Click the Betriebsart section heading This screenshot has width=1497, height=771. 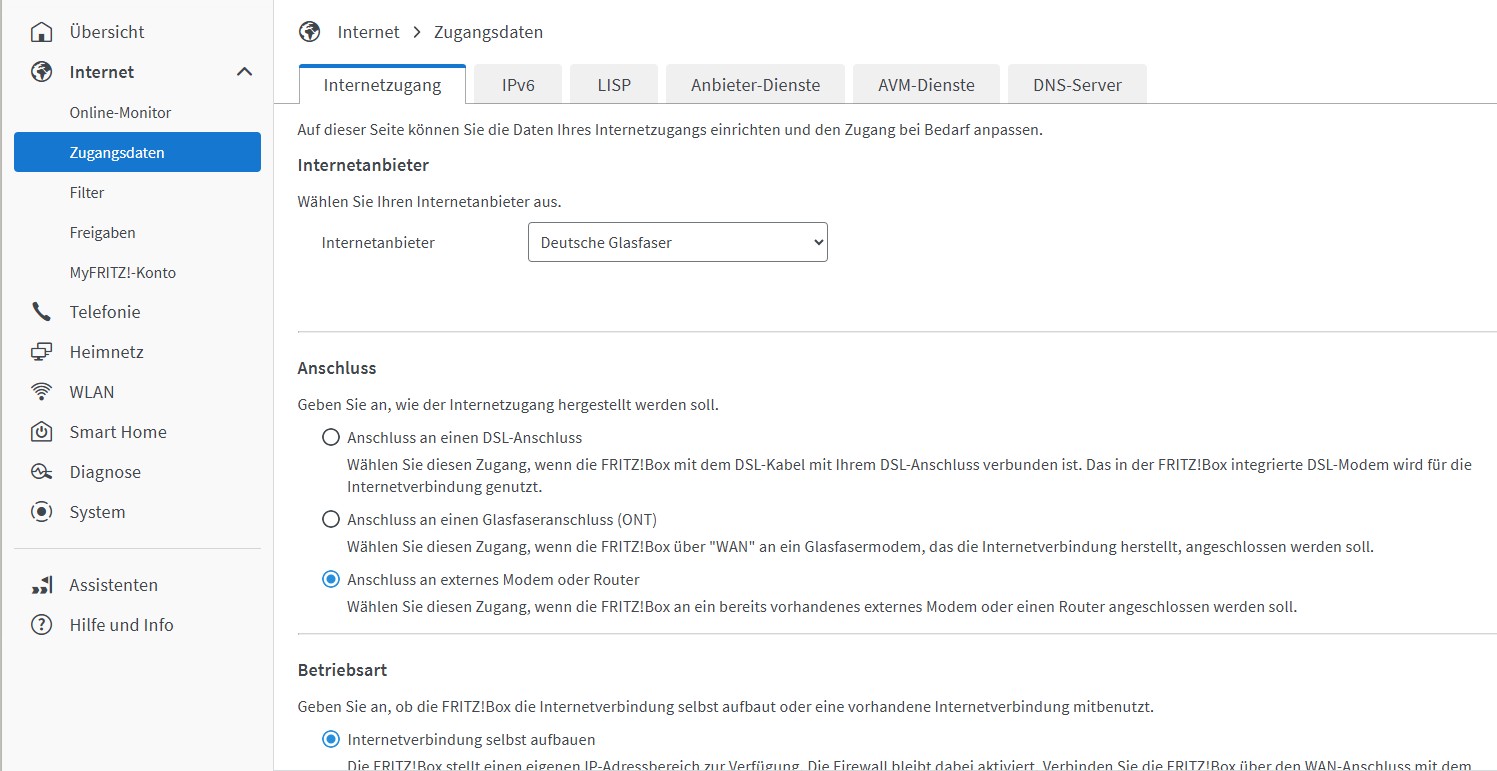pyautogui.click(x=342, y=669)
